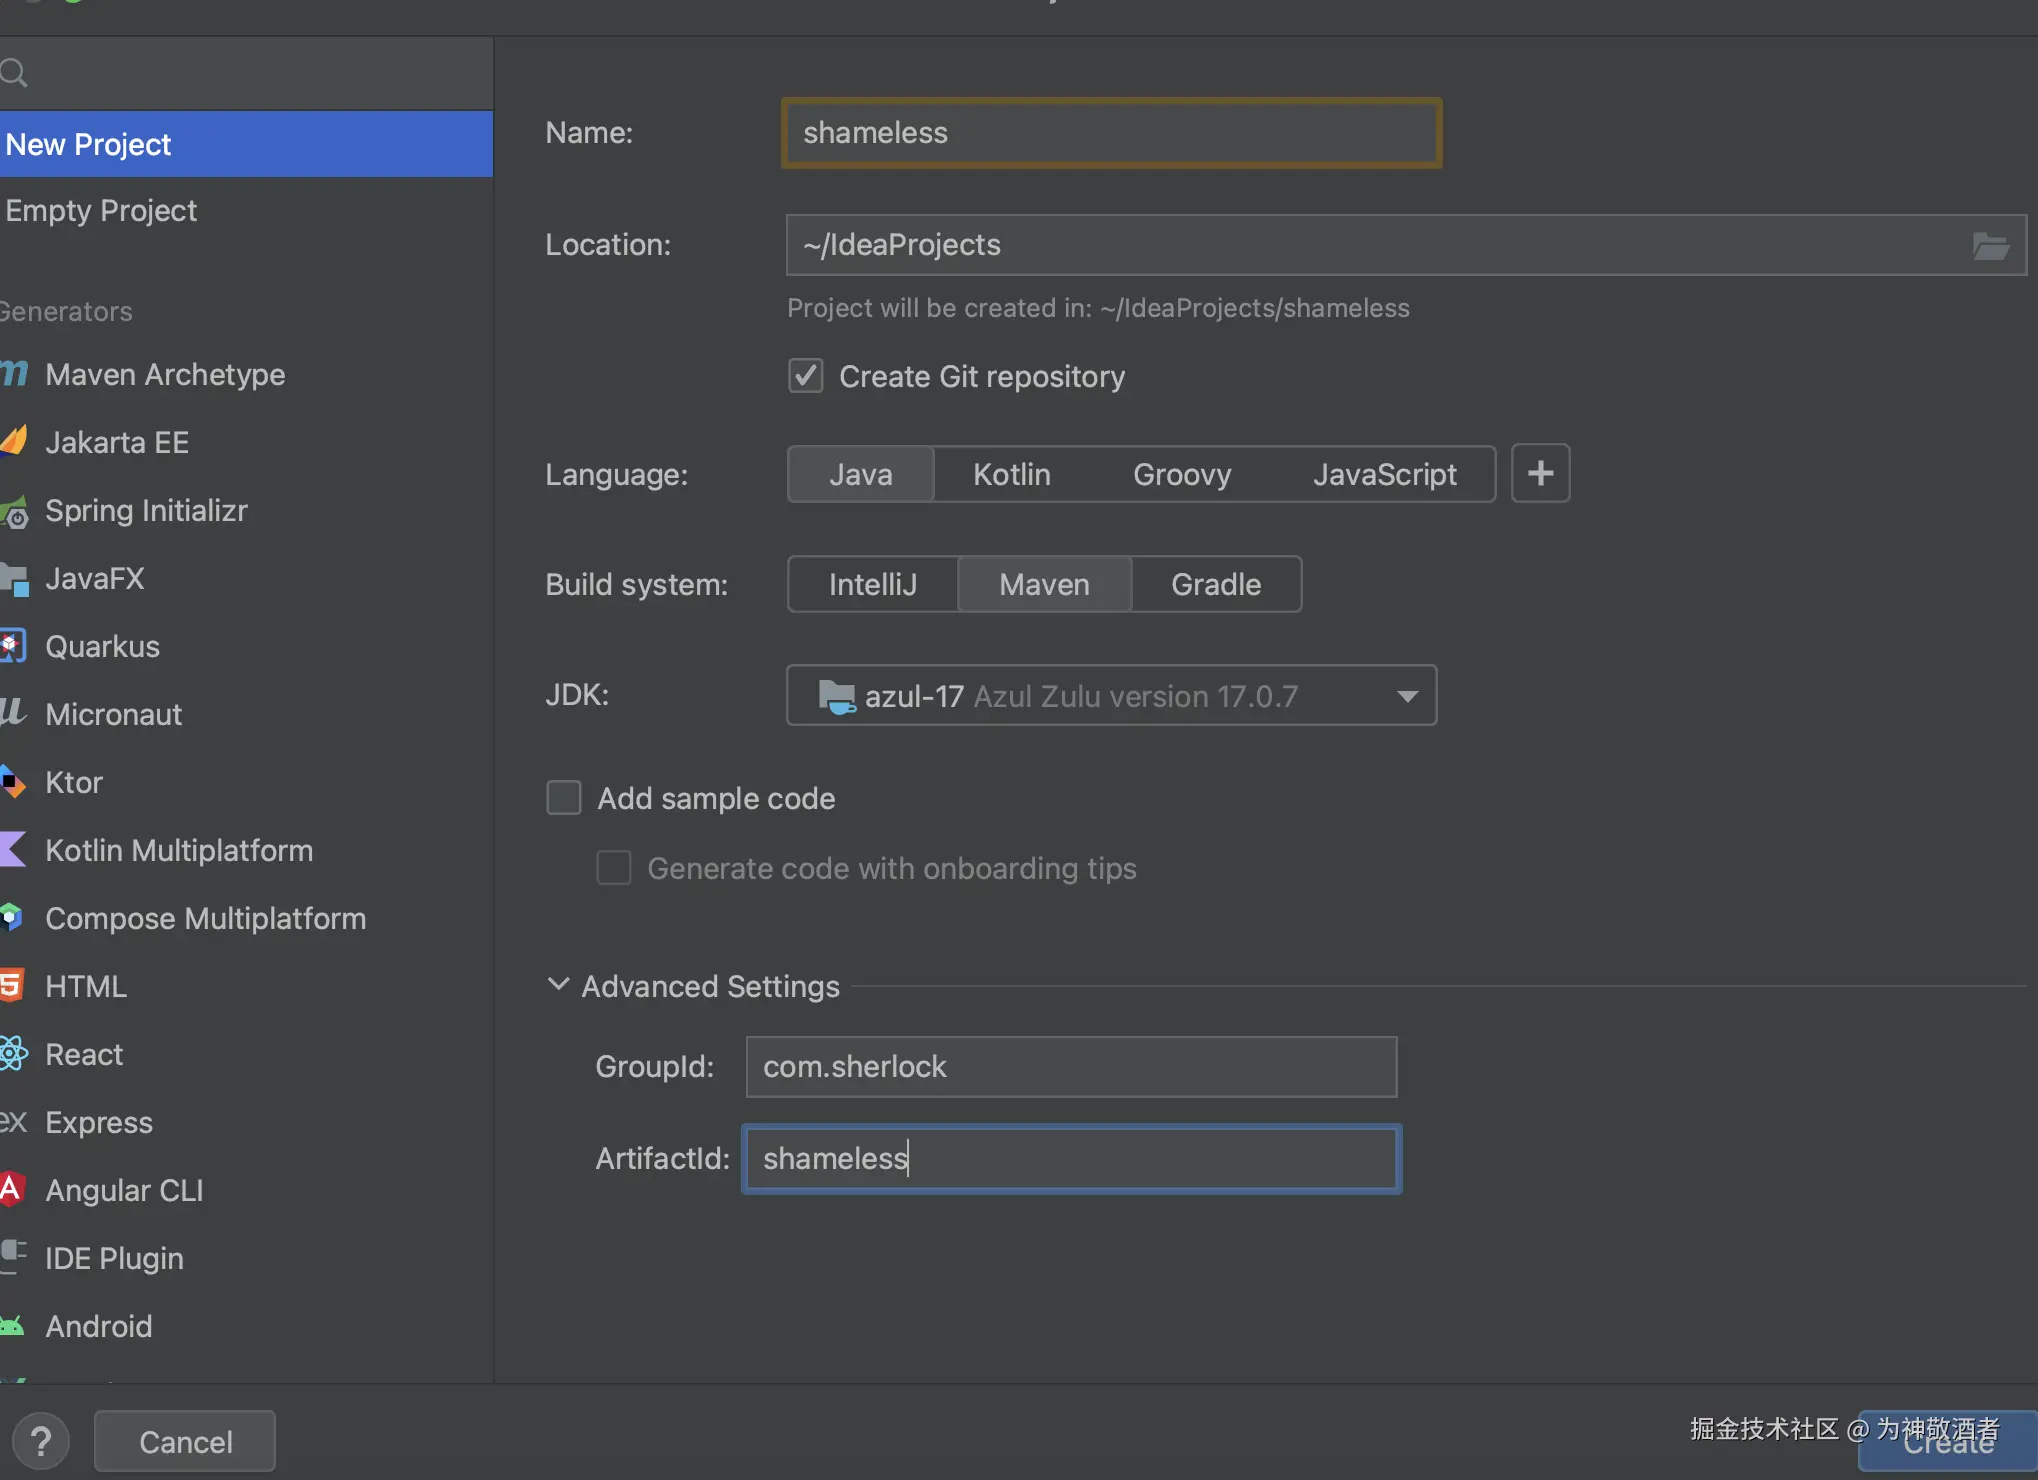Choose Spring Initializr generator
The image size is (2038, 1480).
pos(146,510)
